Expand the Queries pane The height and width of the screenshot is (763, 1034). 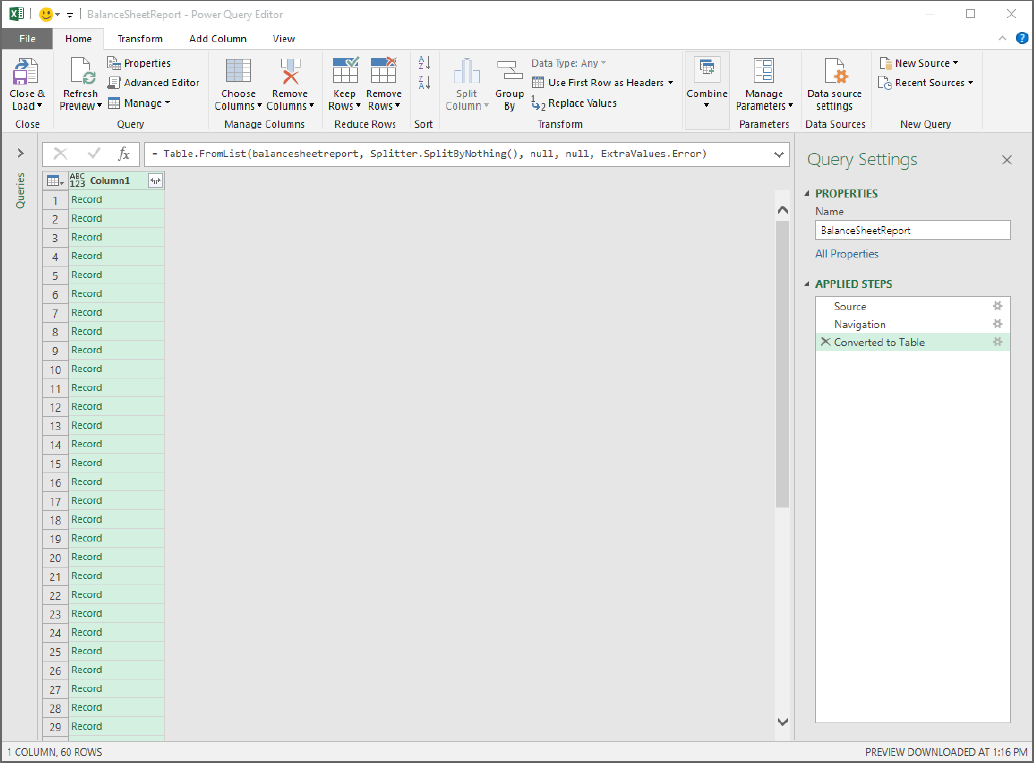20,153
